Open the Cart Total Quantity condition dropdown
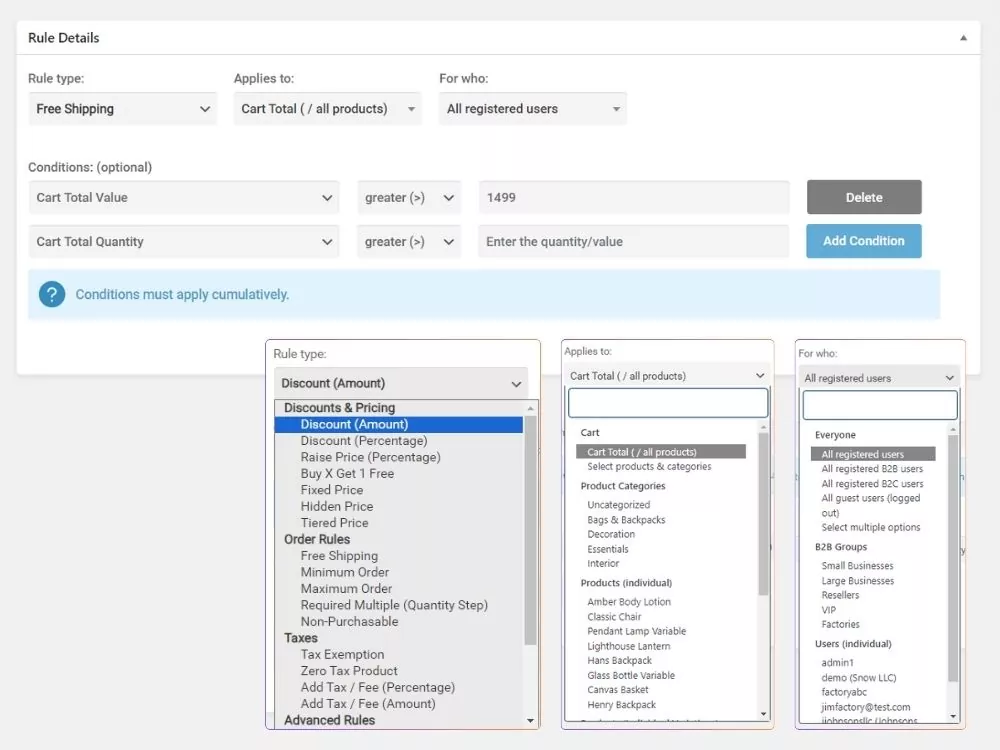The height and width of the screenshot is (750, 1000). click(184, 242)
